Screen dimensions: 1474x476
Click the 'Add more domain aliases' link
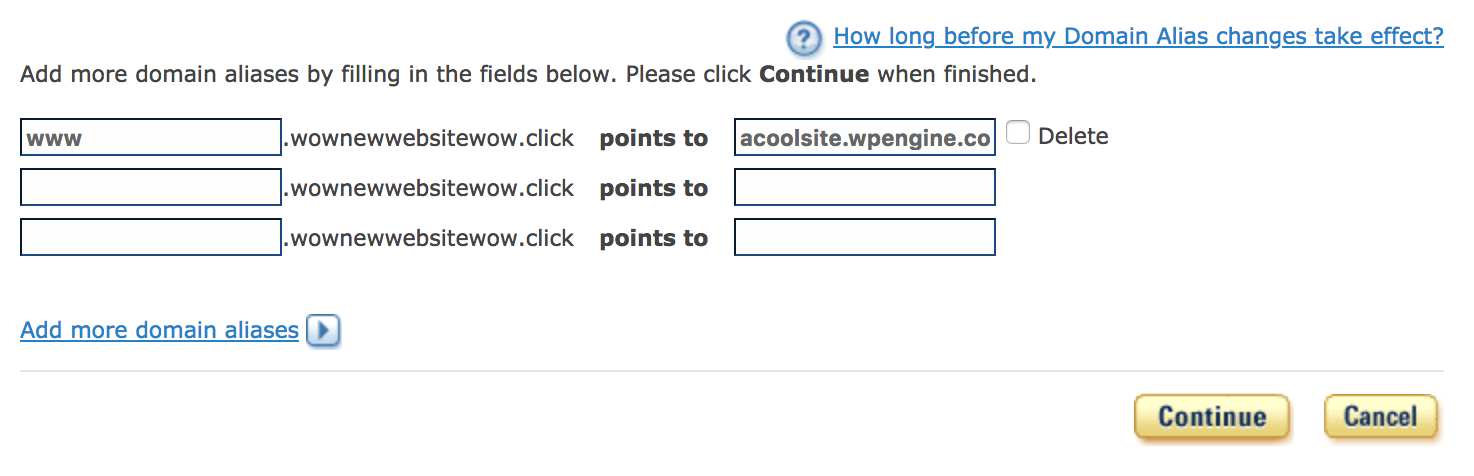[x=159, y=330]
